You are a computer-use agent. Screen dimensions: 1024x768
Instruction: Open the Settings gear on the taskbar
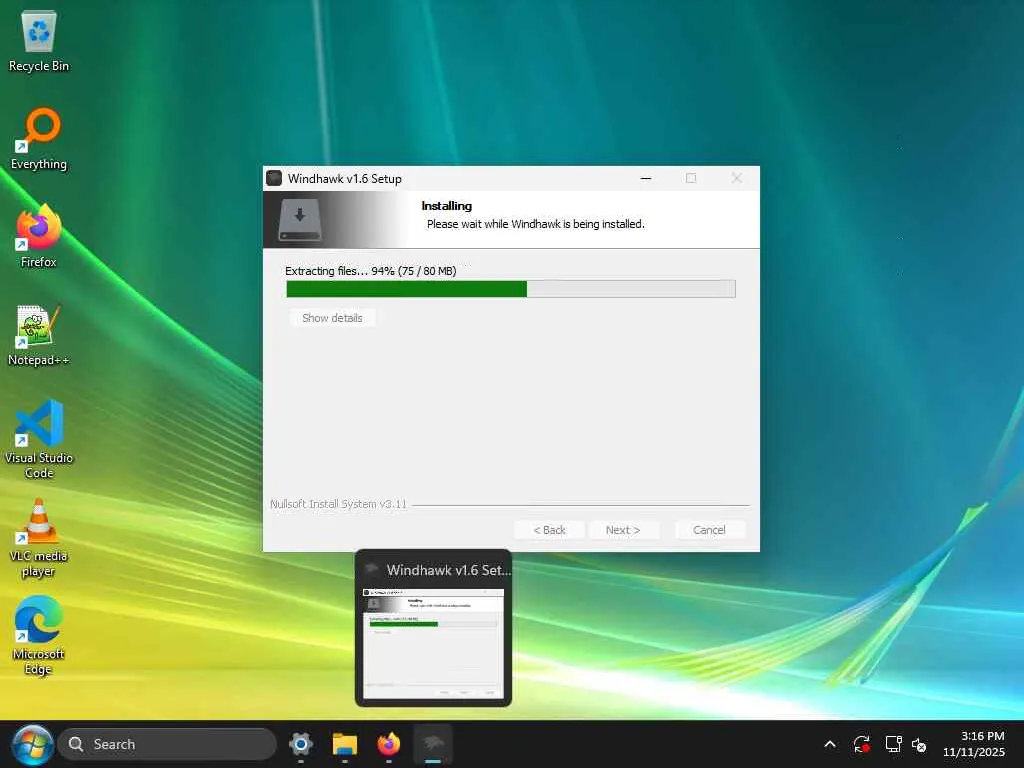301,744
